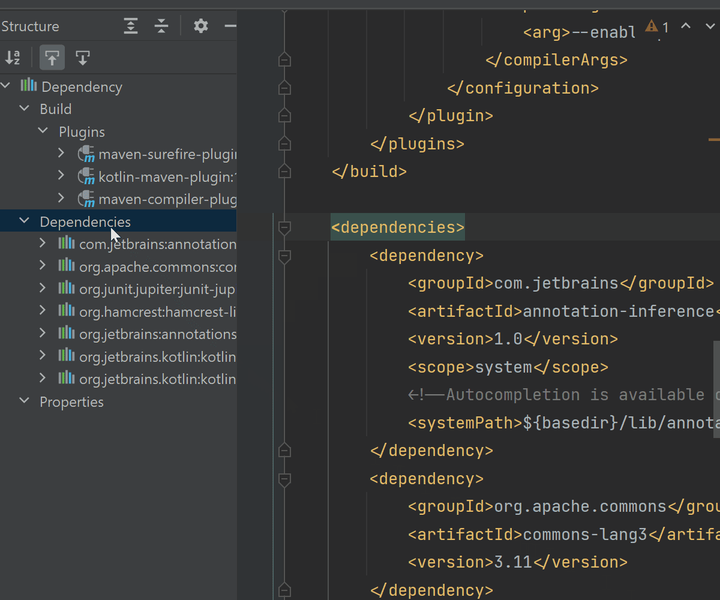720x600 pixels.
Task: Fold the dependencies tag in editor gutter
Action: click(x=285, y=228)
